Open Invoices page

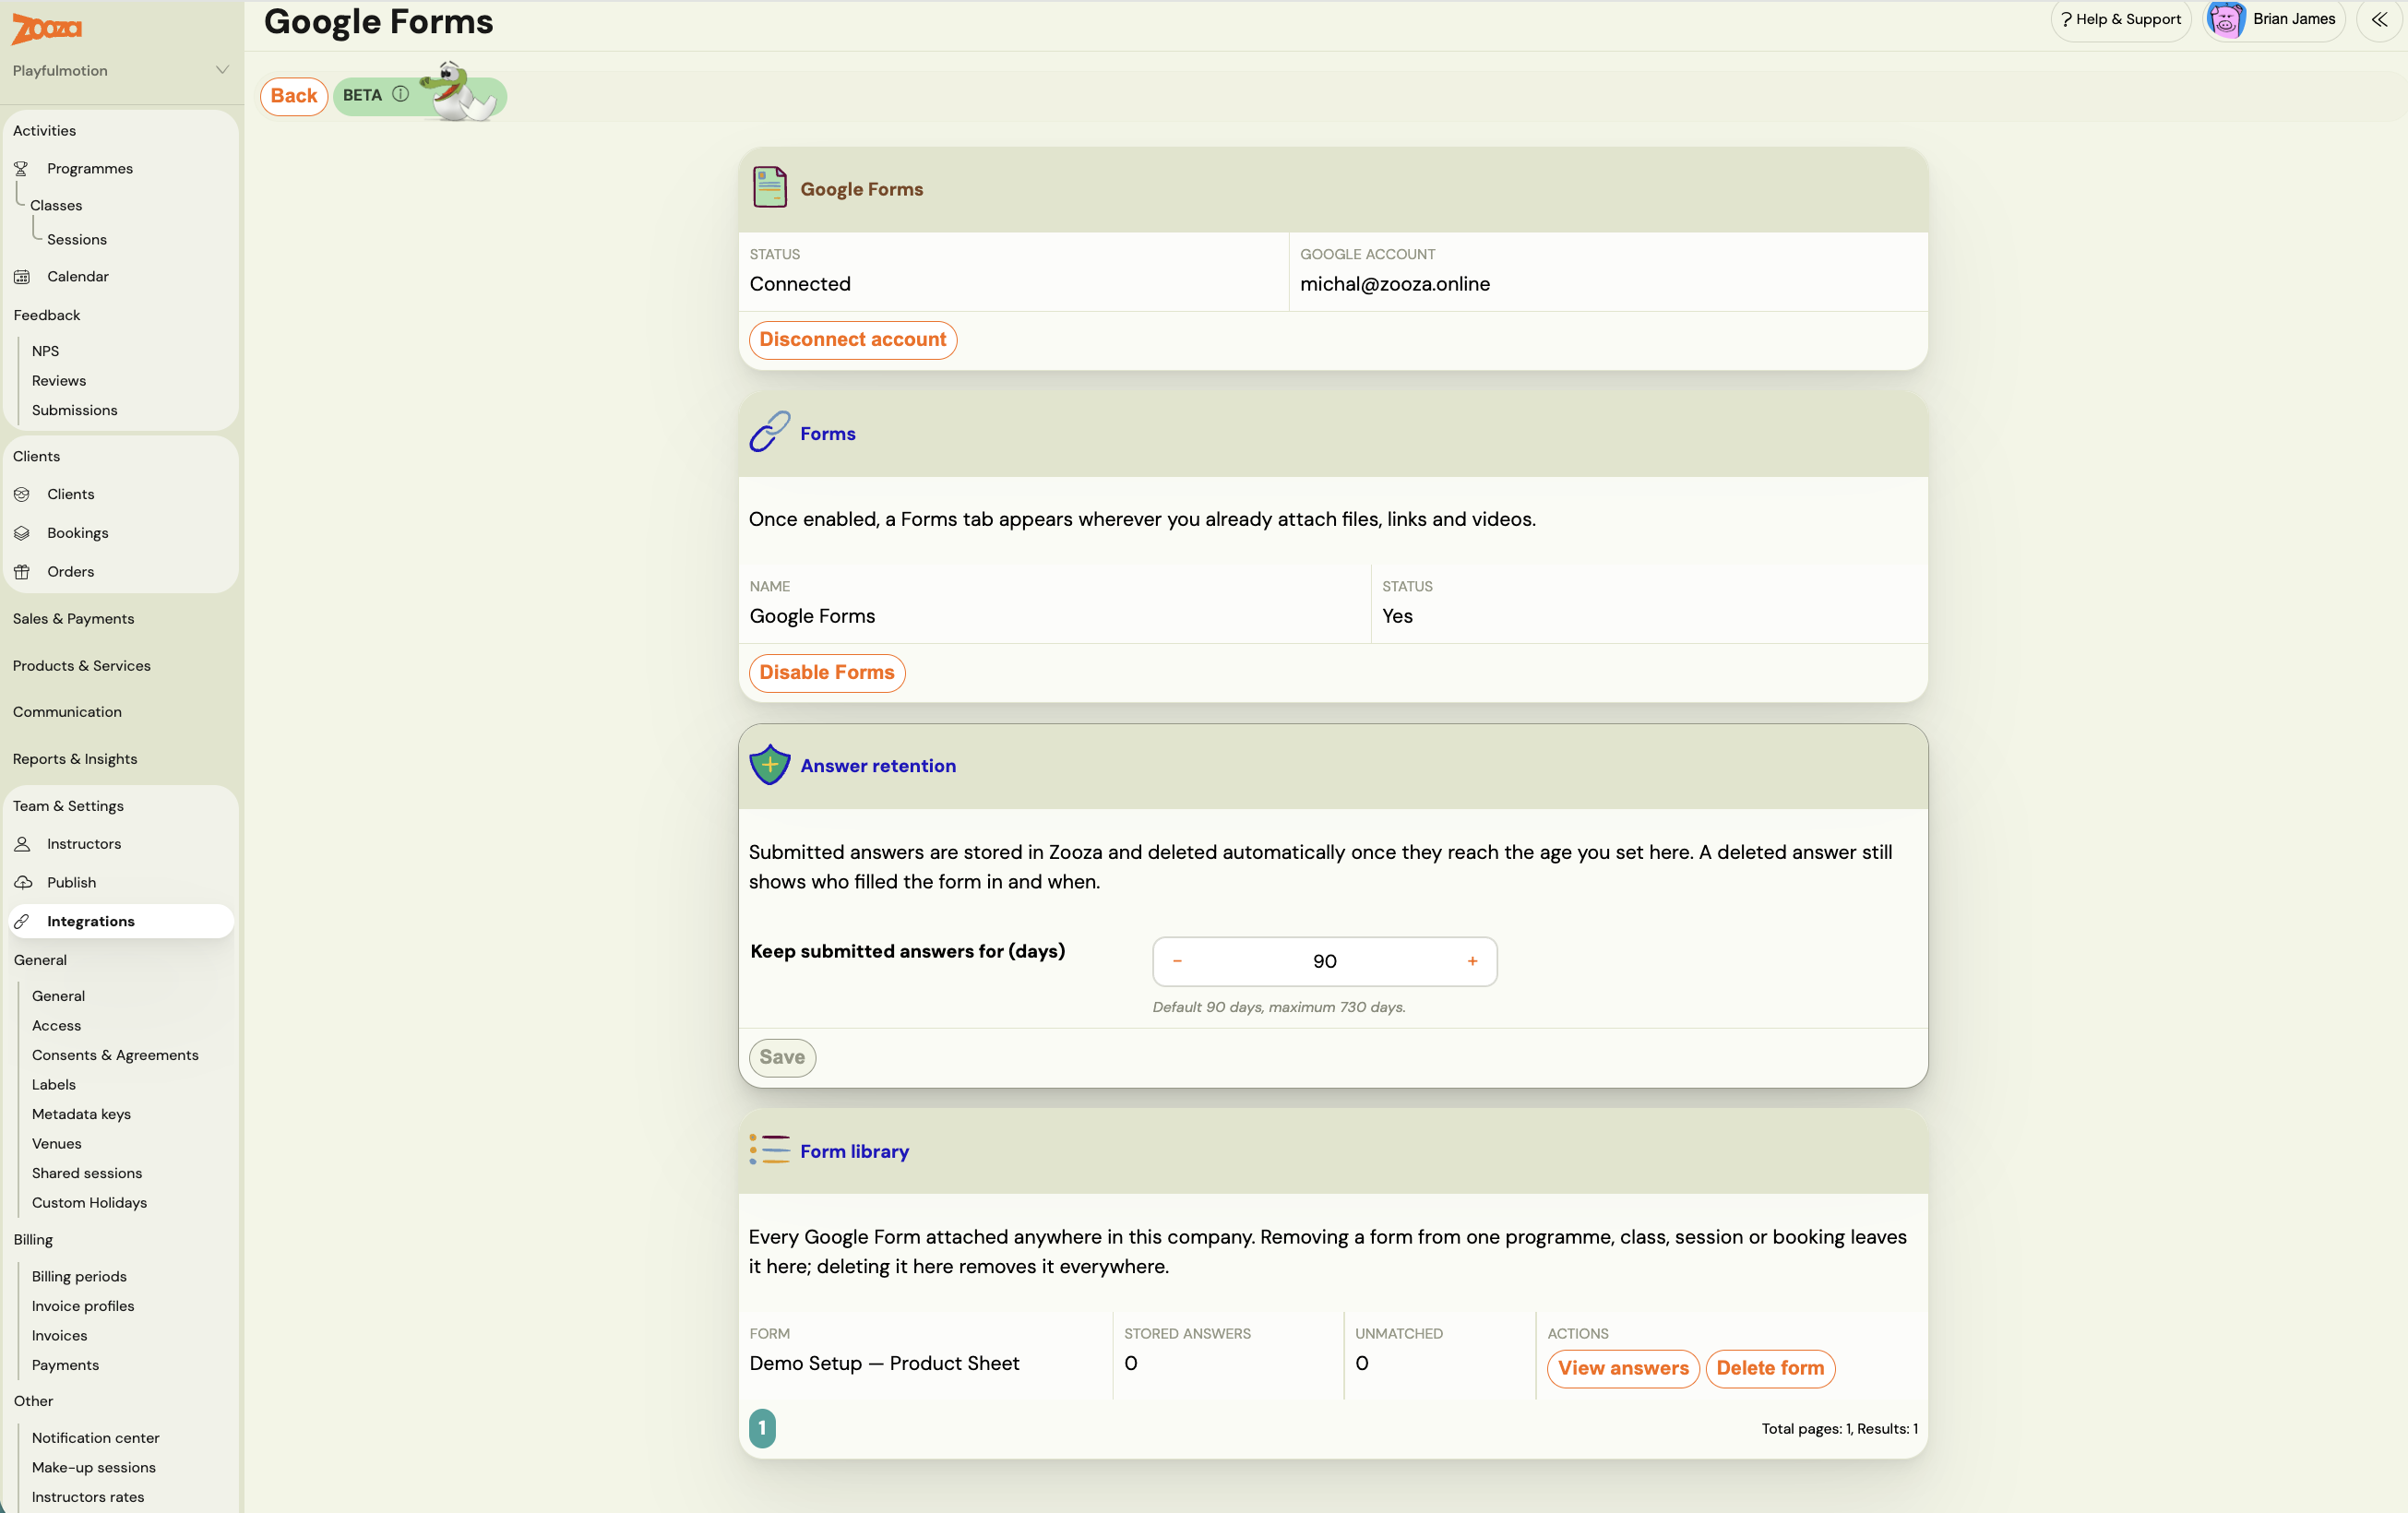tap(59, 1336)
